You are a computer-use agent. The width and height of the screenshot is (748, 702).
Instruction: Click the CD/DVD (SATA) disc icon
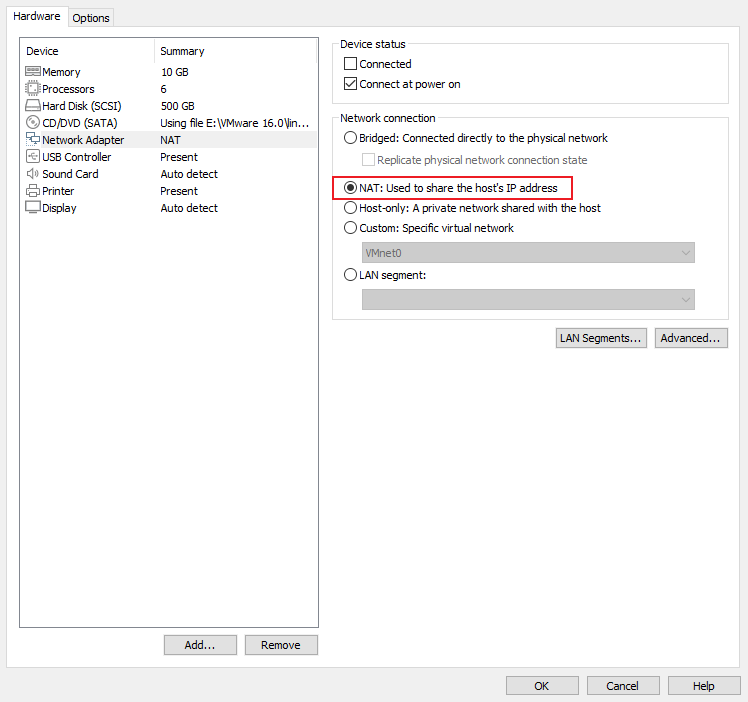click(32, 123)
